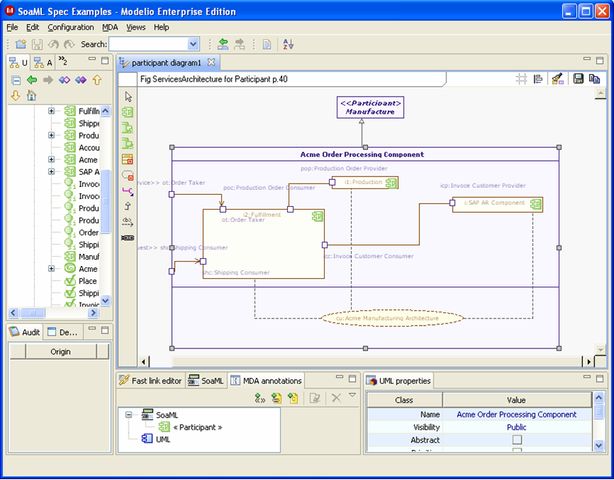Click into the Search input field
This screenshot has height=480, width=614.
pos(149,44)
